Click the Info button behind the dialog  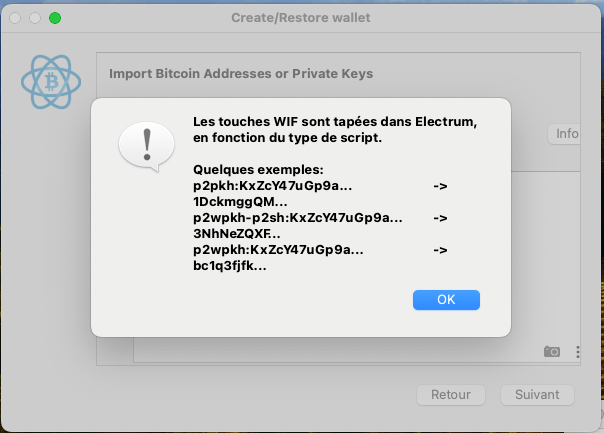tap(567, 134)
